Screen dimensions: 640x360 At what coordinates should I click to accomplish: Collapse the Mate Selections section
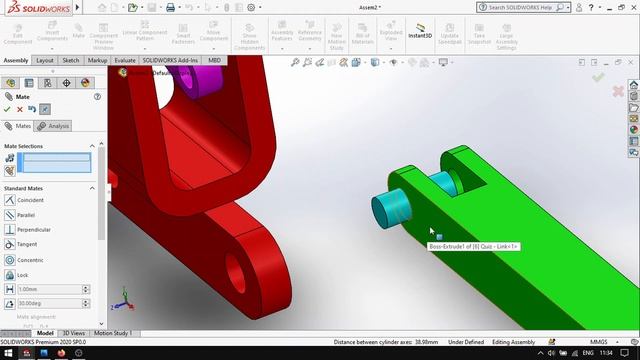pyautogui.click(x=92, y=146)
